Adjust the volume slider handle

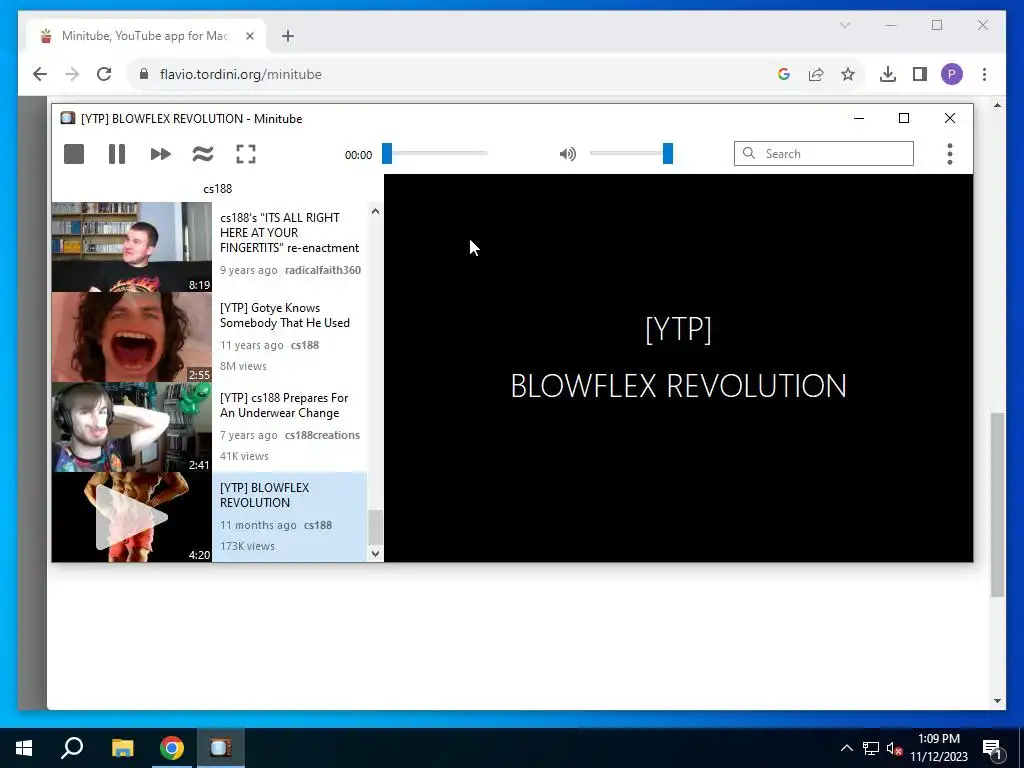coord(667,153)
